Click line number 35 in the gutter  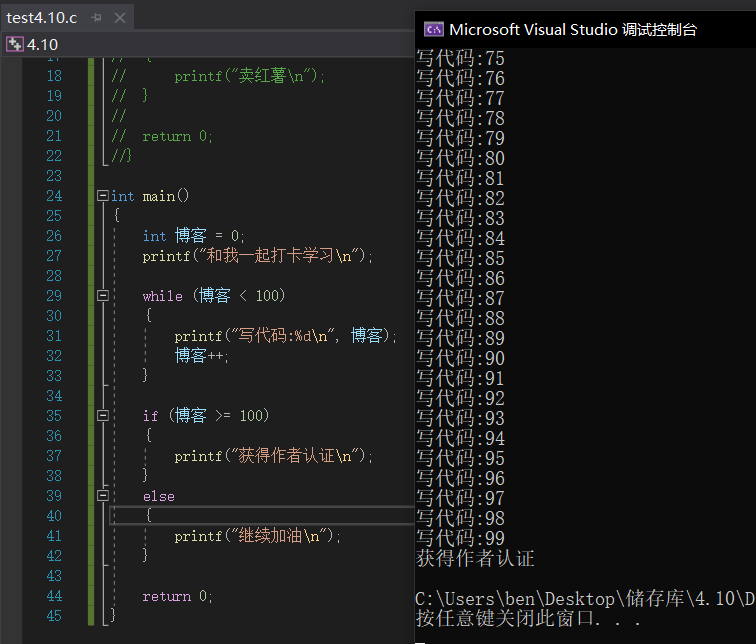tap(54, 416)
